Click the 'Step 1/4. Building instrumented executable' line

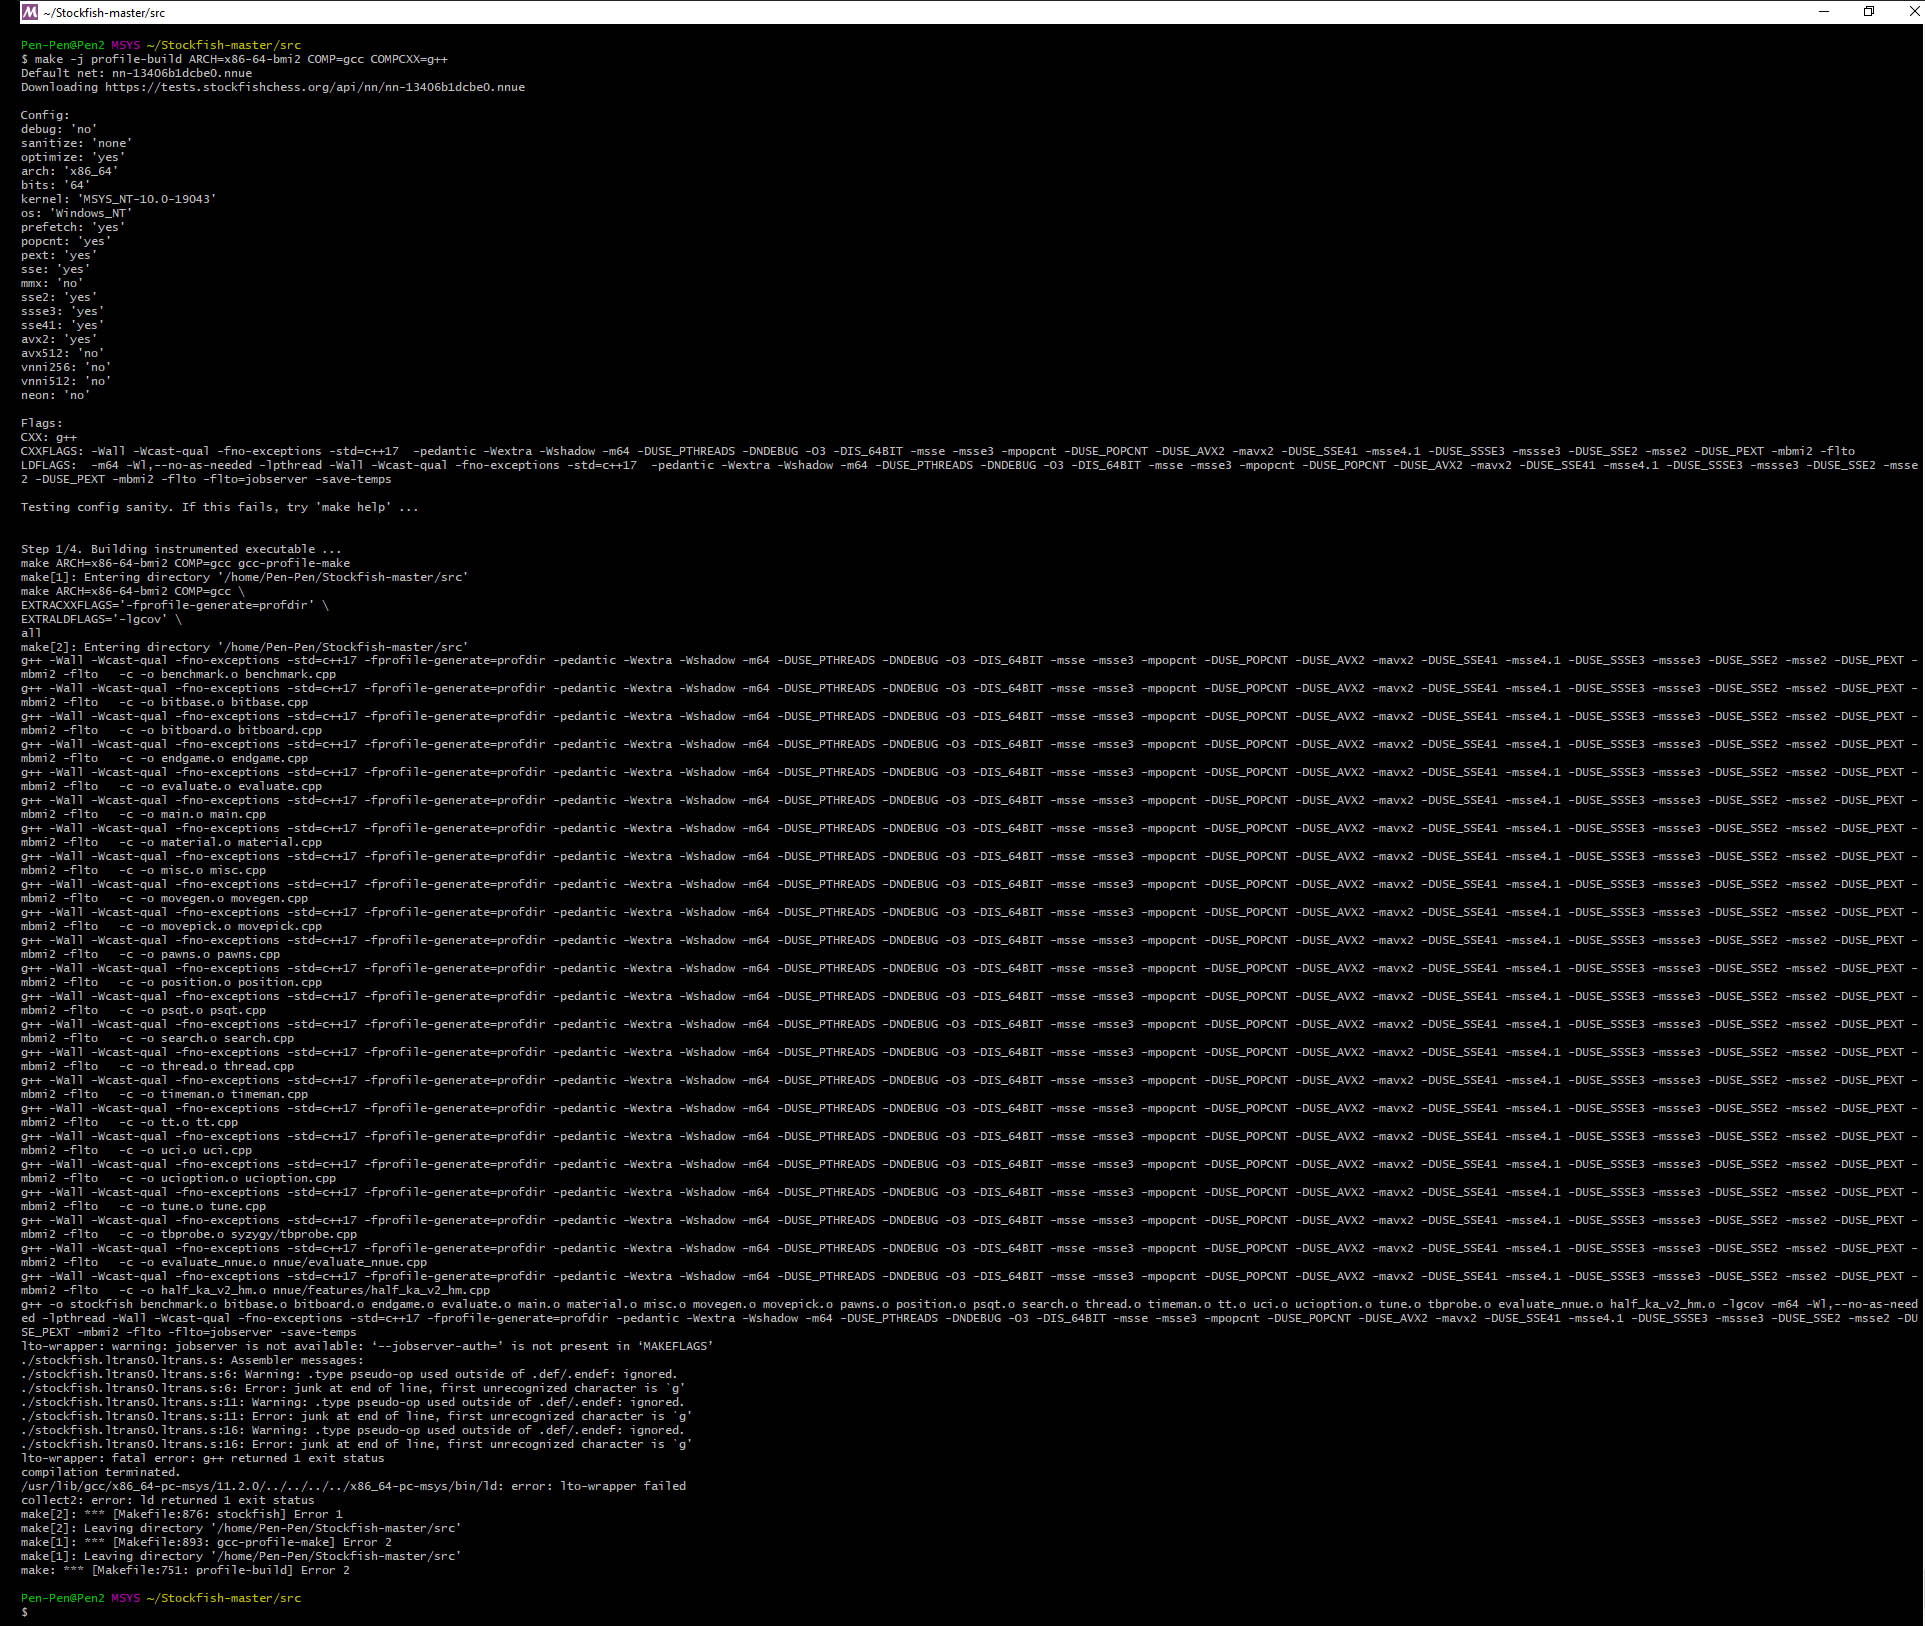180,548
